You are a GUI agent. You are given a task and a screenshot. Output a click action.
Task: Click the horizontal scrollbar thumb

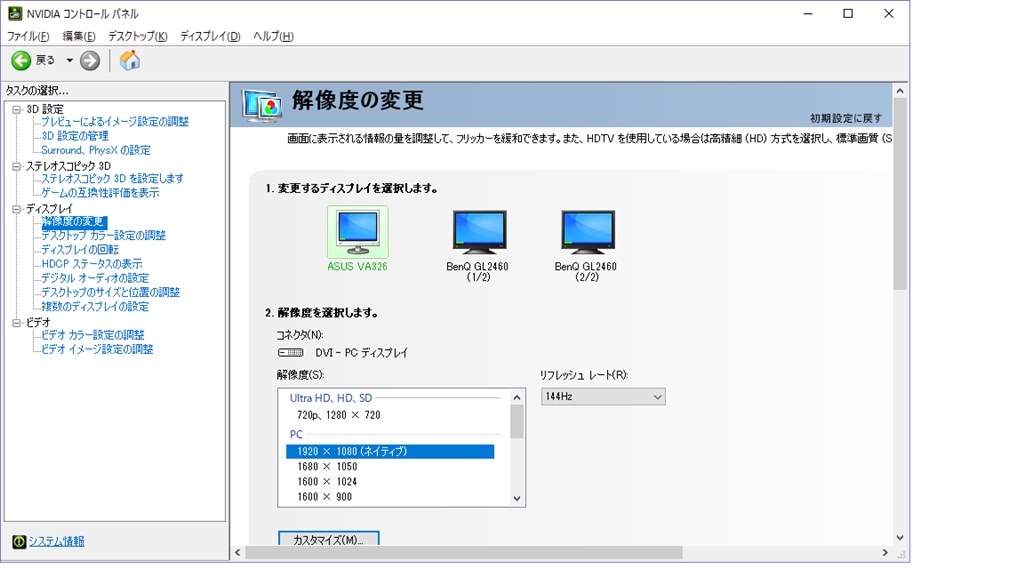pyautogui.click(x=464, y=553)
